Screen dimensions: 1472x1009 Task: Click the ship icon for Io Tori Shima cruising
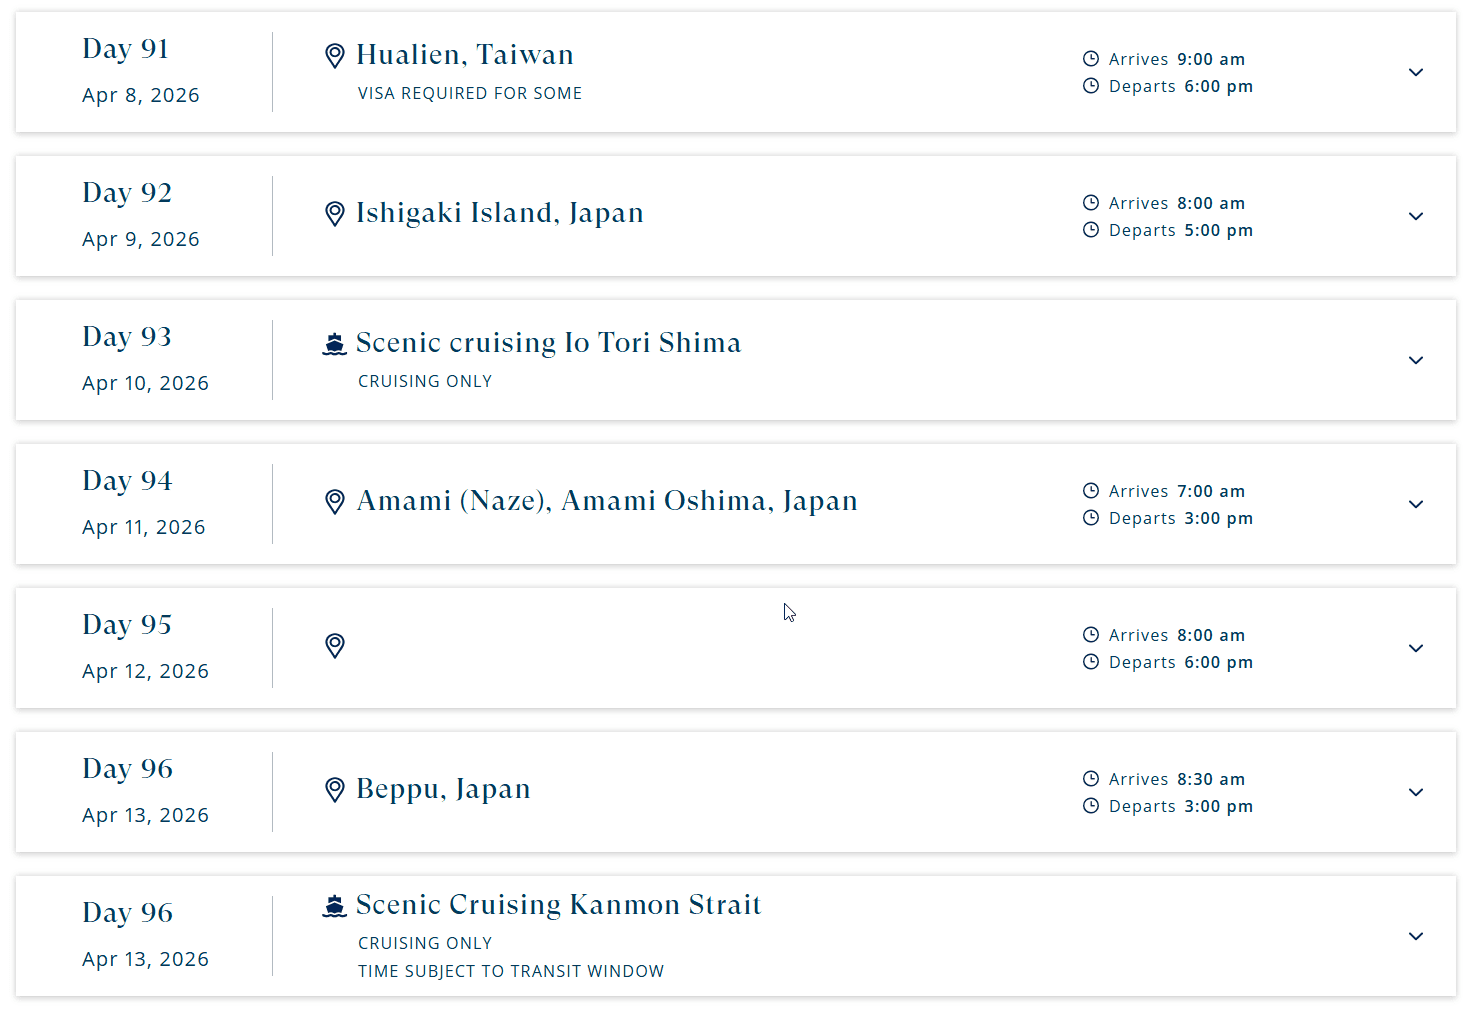(x=334, y=344)
